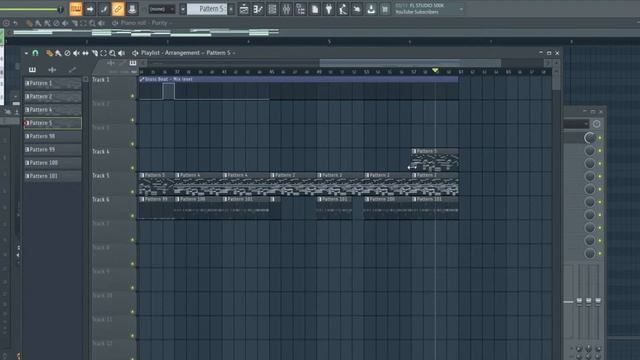Adjust the first mixer fader handle
Image resolution: width=640 pixels, height=360 pixels.
tap(579, 301)
